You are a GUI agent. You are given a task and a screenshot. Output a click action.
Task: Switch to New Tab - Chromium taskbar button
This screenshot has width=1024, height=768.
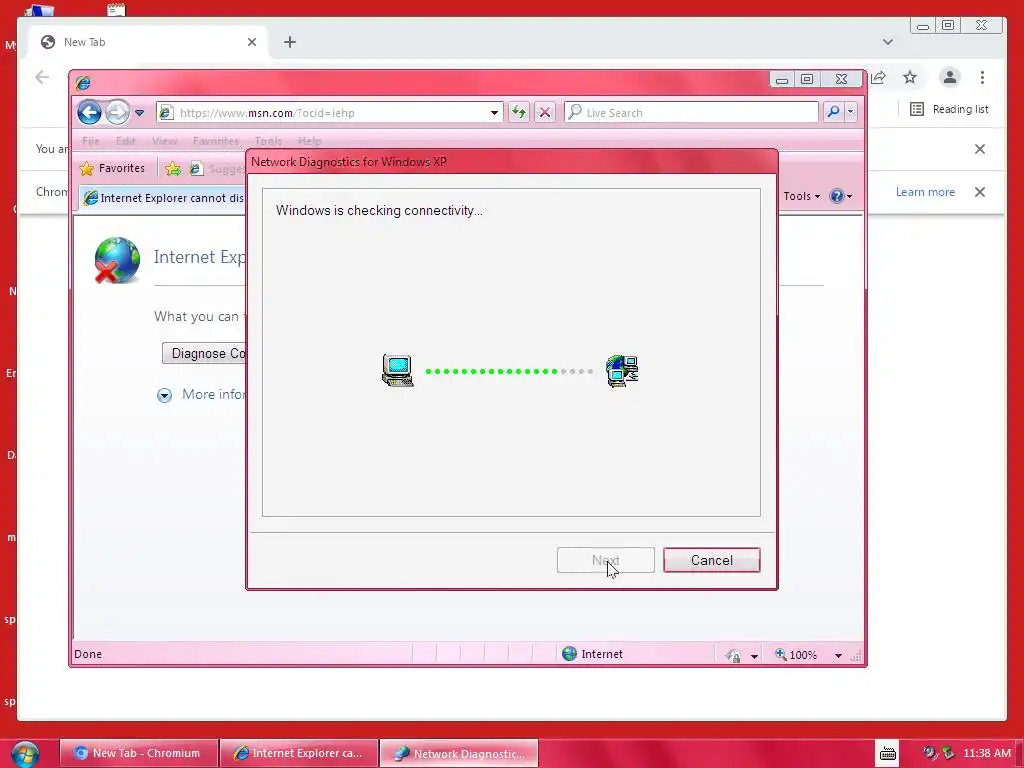tap(138, 753)
